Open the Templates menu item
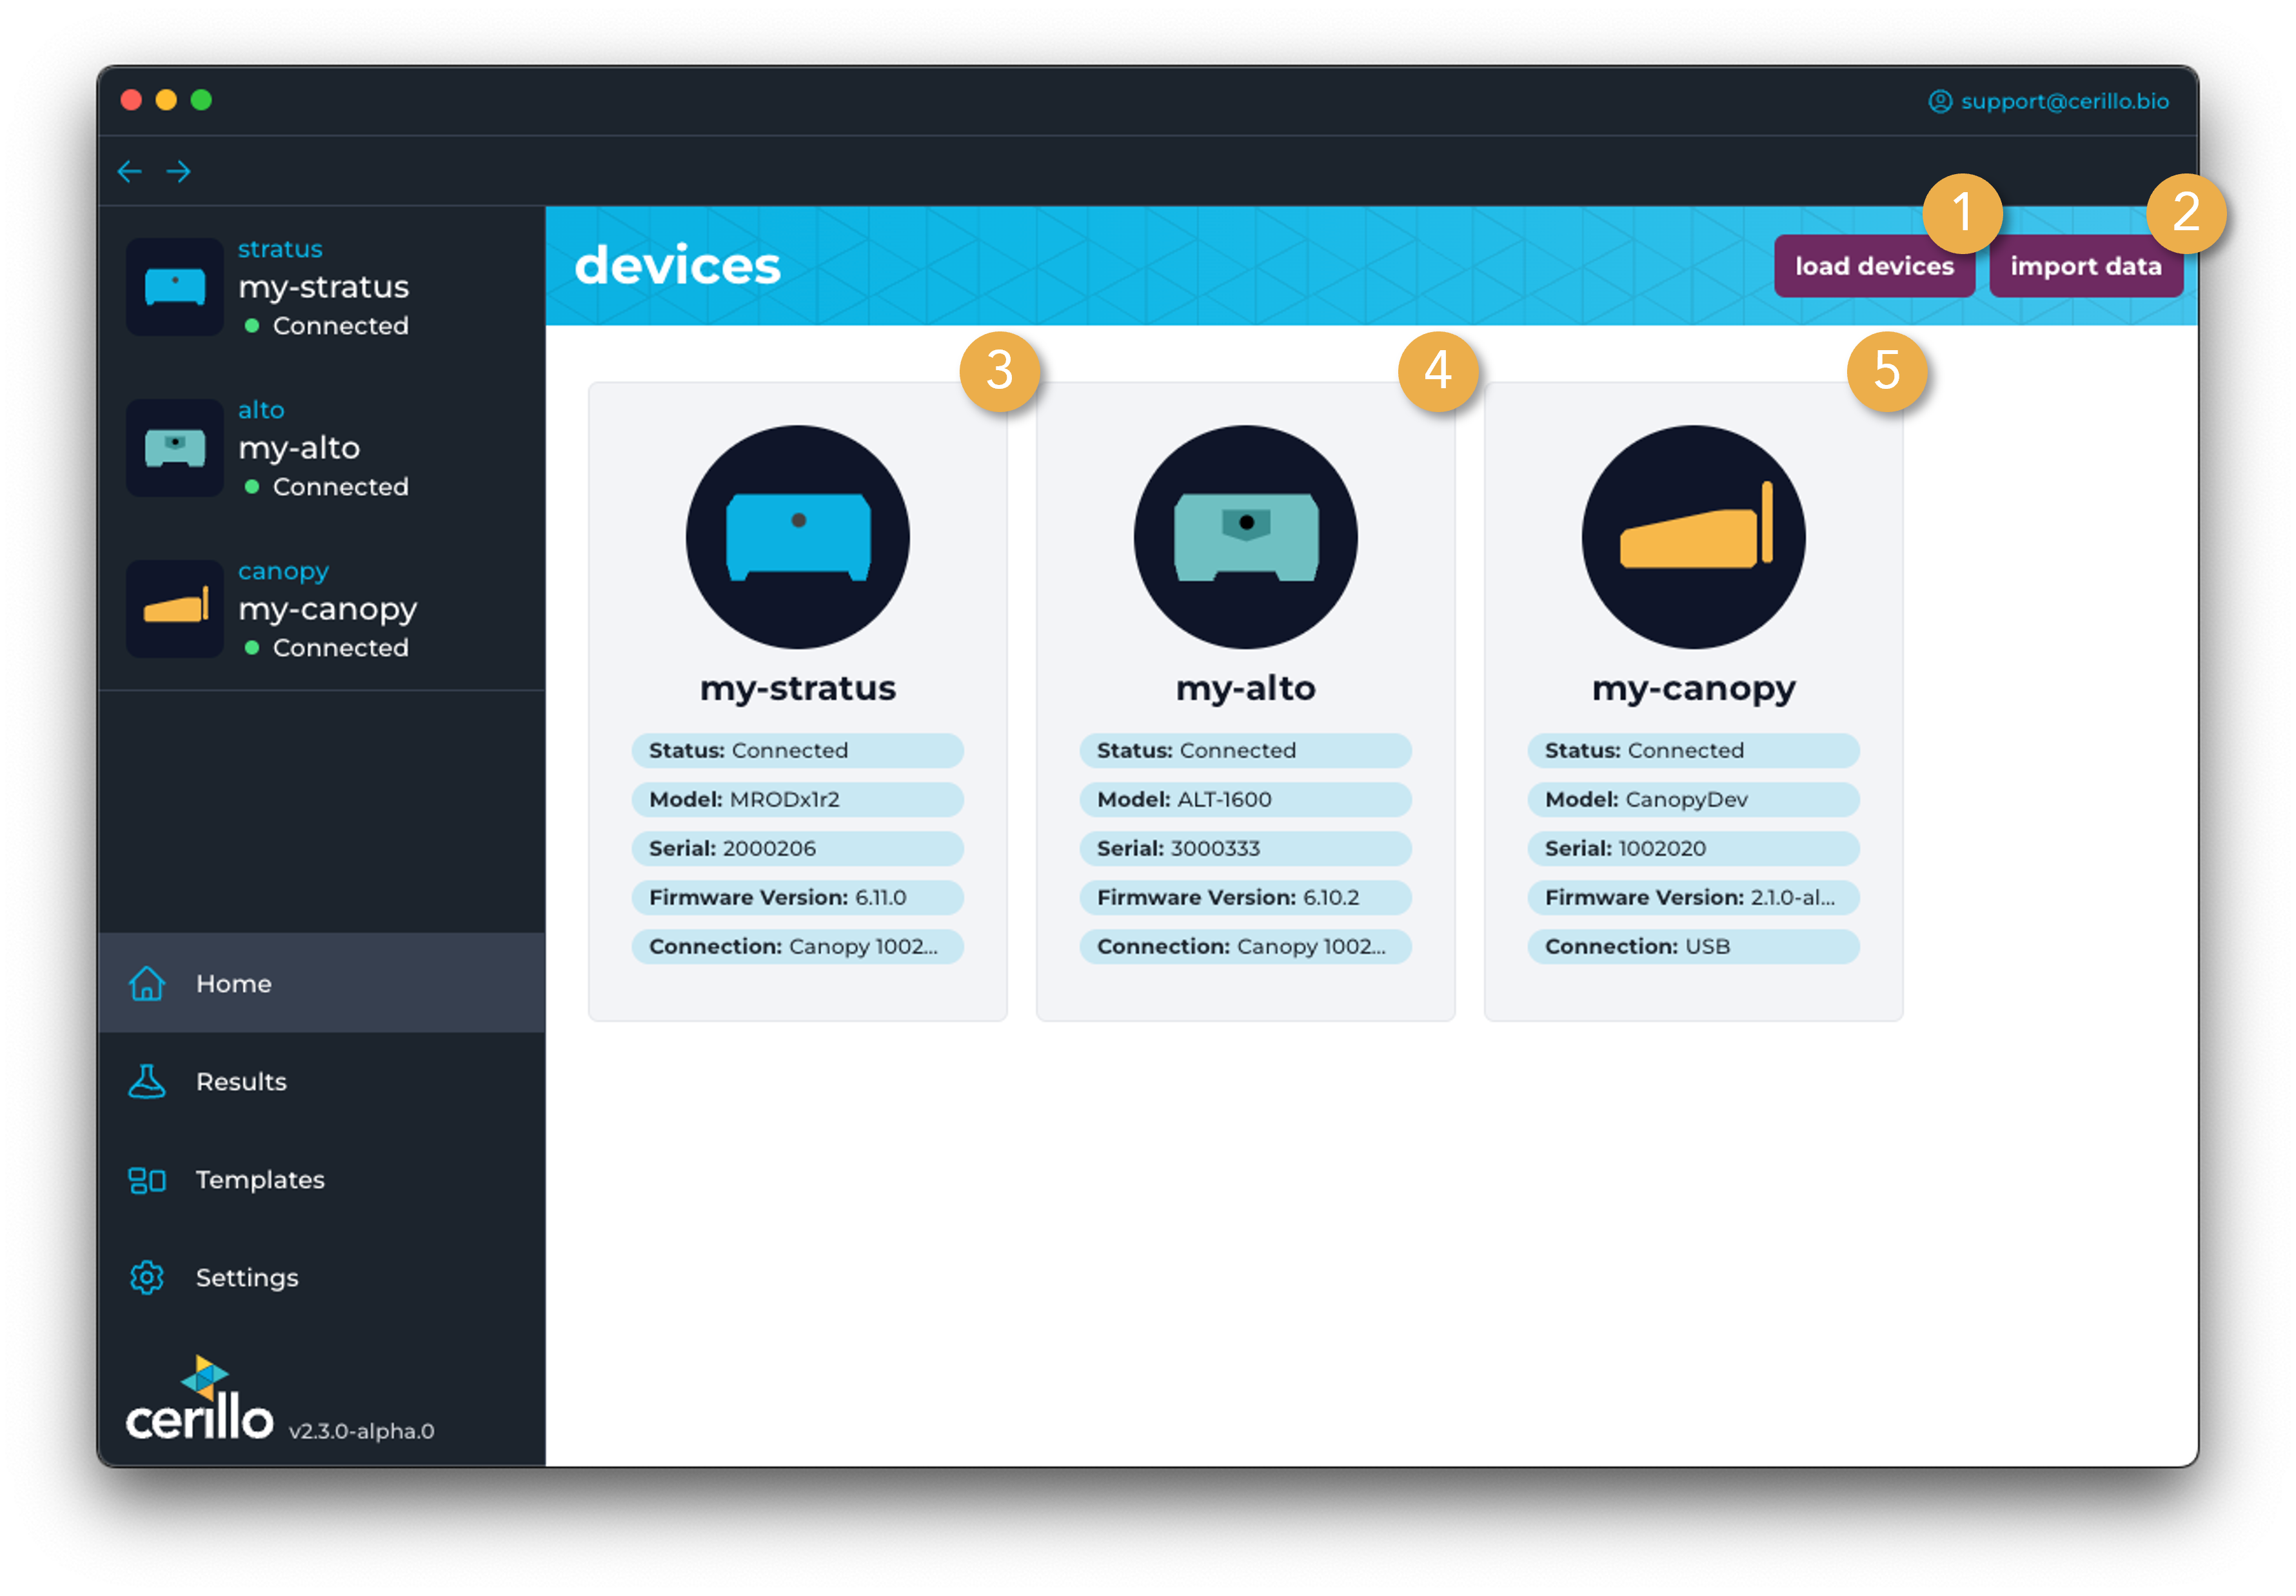Screen dimensions: 2296x1596 322,1179
